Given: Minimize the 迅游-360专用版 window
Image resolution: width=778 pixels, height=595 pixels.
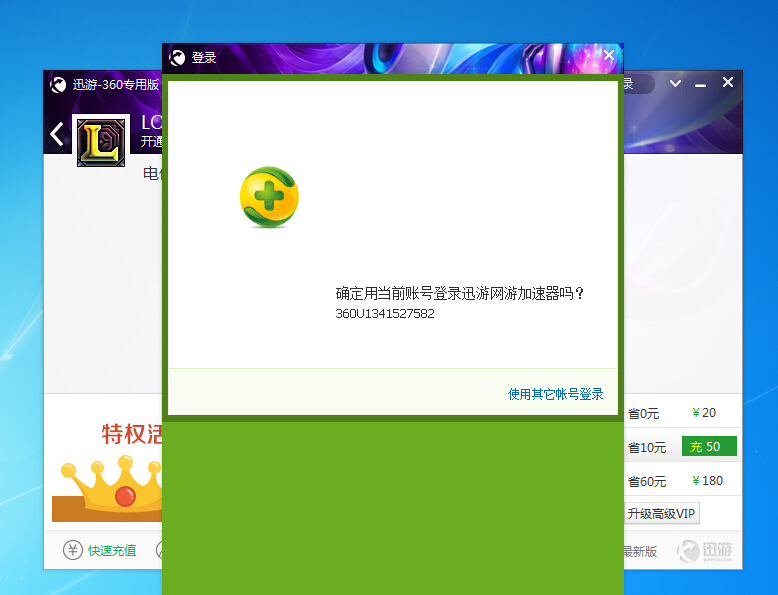Looking at the screenshot, I should (700, 85).
